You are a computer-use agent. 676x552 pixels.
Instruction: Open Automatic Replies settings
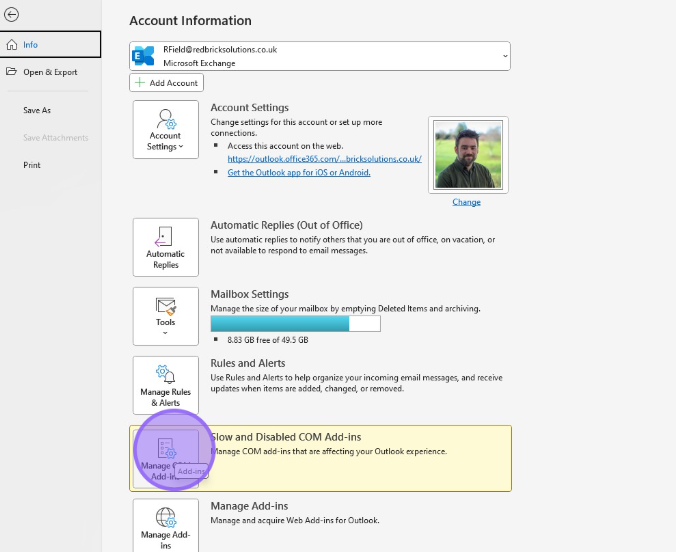tap(166, 247)
